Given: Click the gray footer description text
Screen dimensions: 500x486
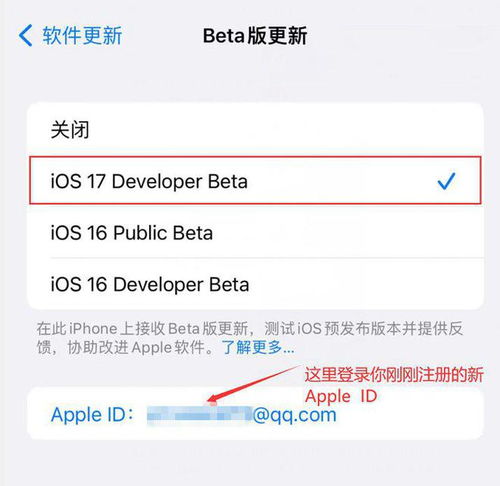Looking at the screenshot, I should (250, 338).
